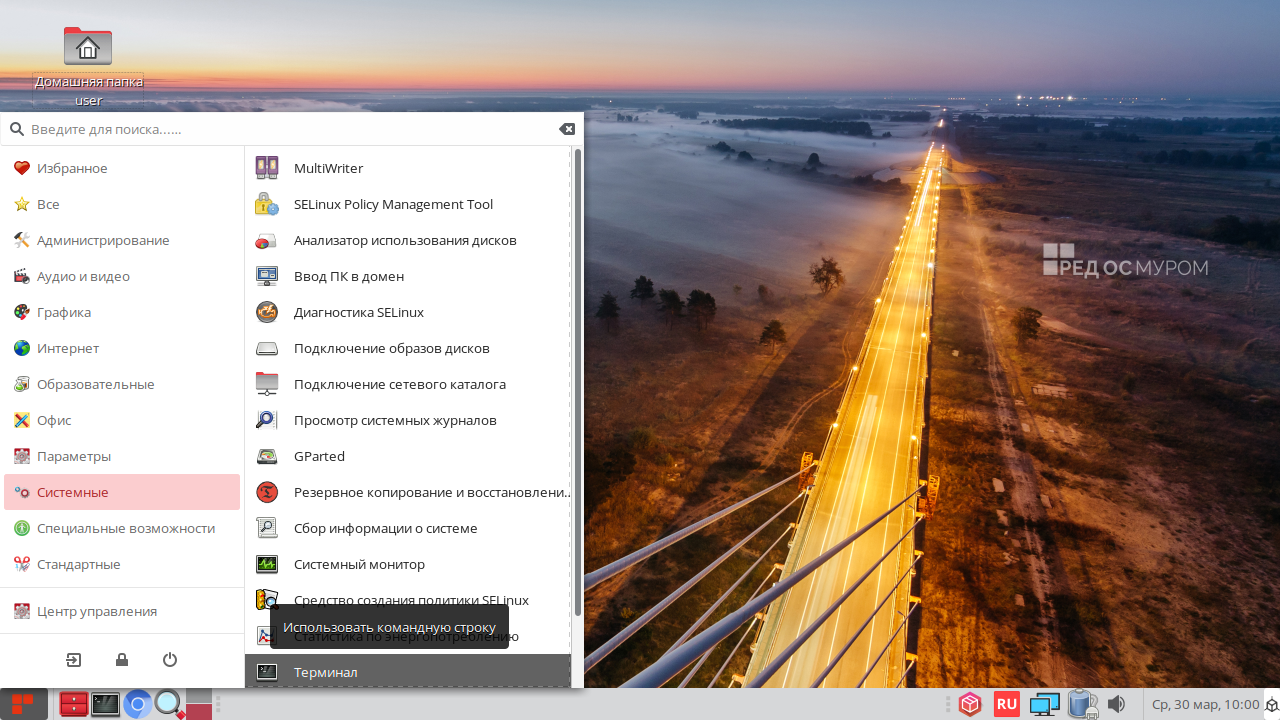Launch Анализатор использования дисков
Screen dimensions: 1280x720
(404, 240)
